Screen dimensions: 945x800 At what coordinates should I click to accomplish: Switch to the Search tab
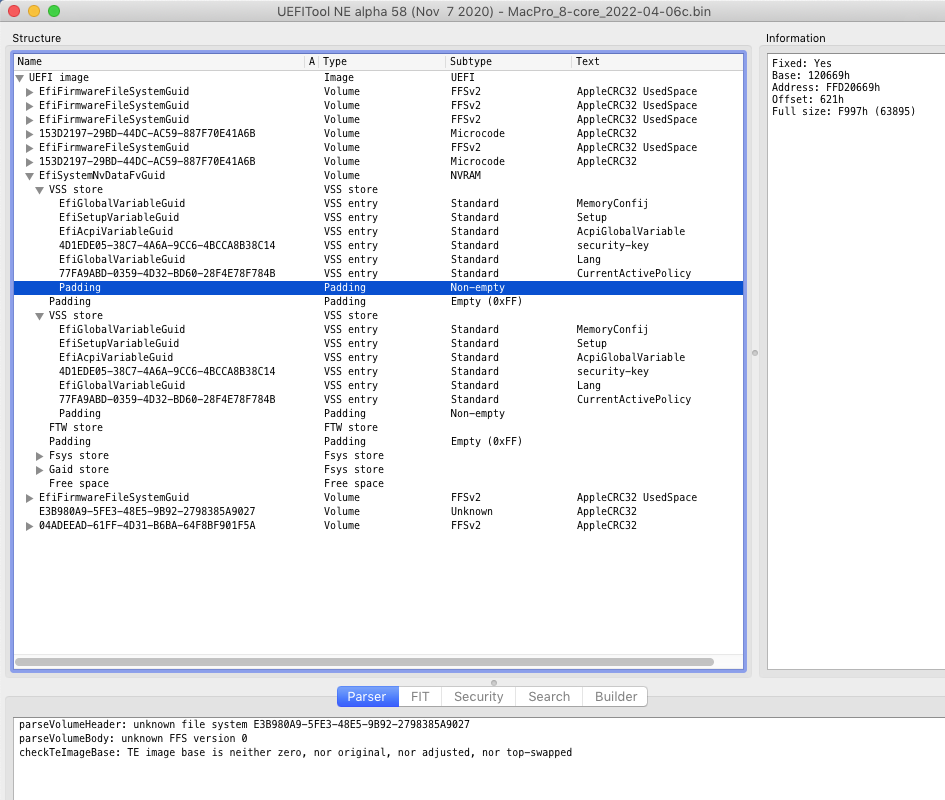[x=549, y=697]
